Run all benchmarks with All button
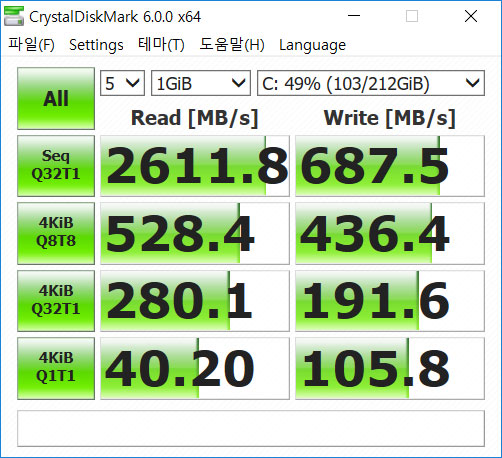502x458 pixels. click(56, 98)
